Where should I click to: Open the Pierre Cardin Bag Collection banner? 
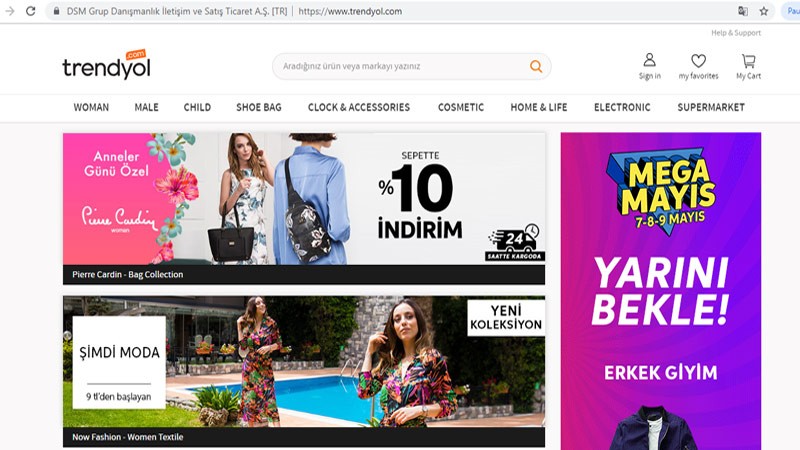[x=304, y=208]
